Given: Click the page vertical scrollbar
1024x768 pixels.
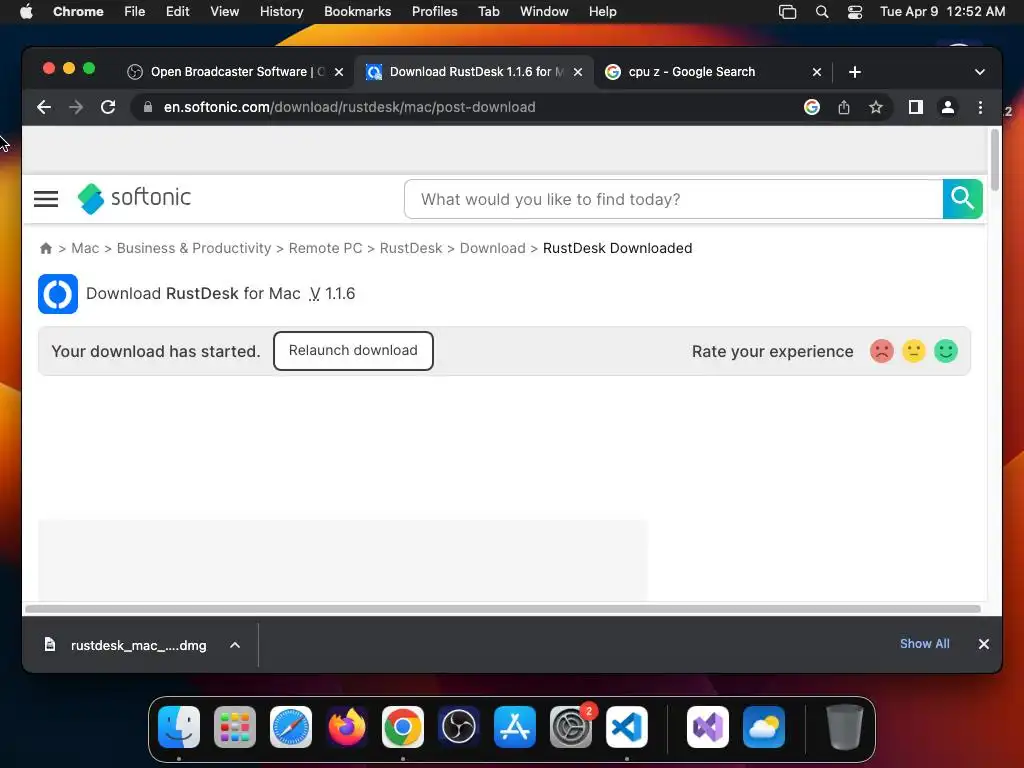Looking at the screenshot, I should [995, 160].
